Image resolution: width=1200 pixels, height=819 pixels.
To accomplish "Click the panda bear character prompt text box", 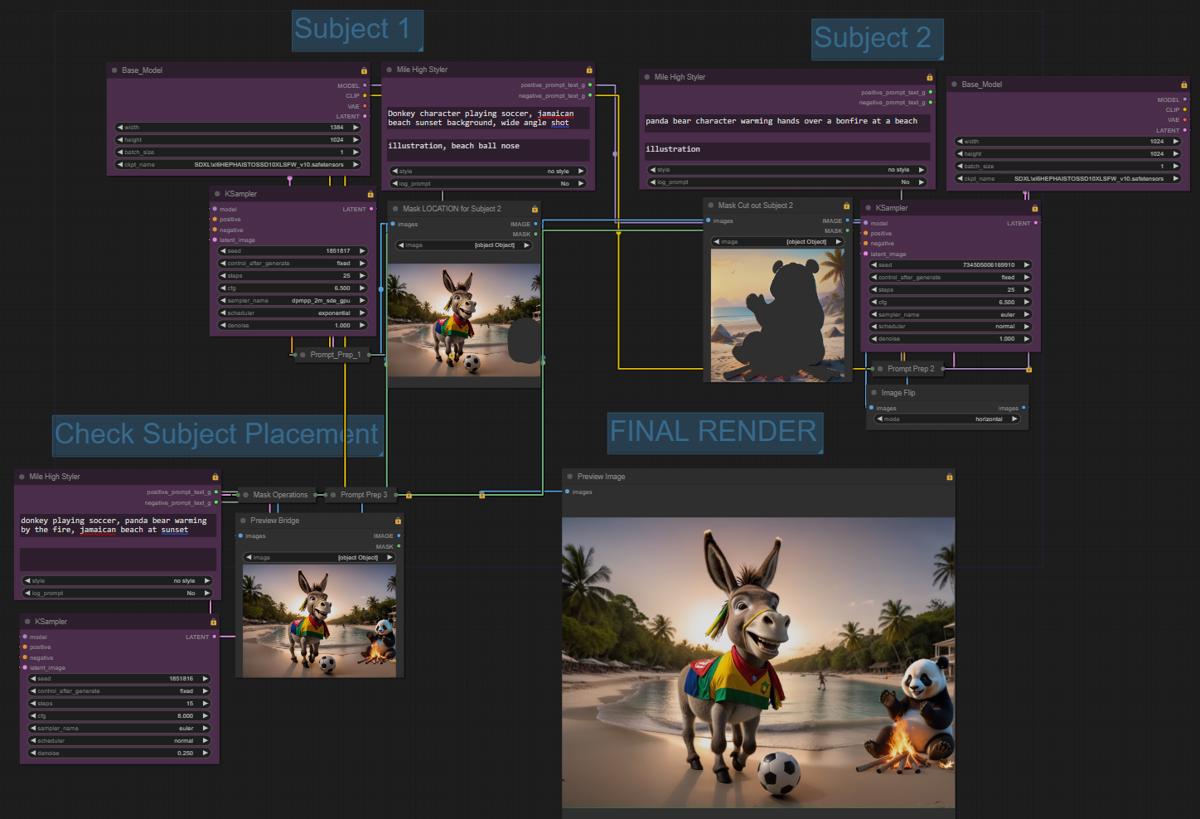I will (x=785, y=122).
